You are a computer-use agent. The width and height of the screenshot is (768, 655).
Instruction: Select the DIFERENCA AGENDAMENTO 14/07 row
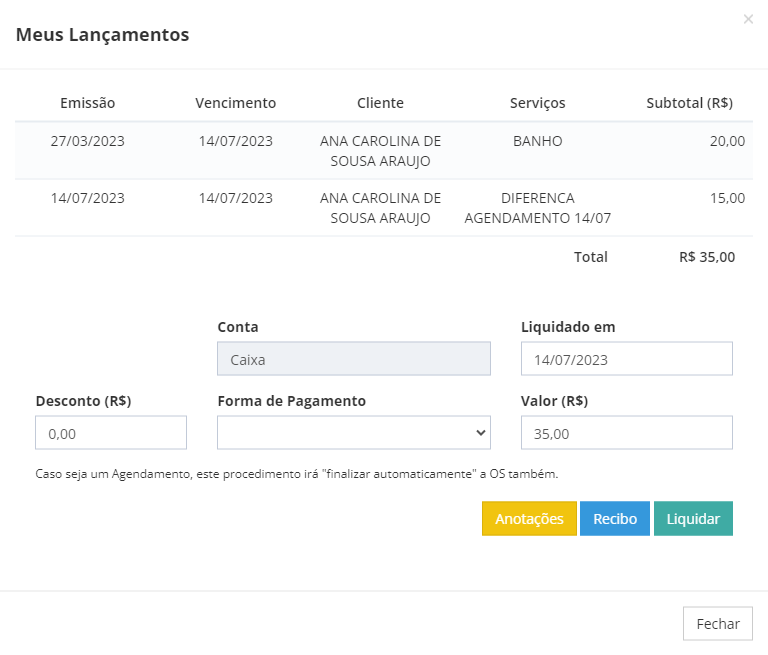384,208
